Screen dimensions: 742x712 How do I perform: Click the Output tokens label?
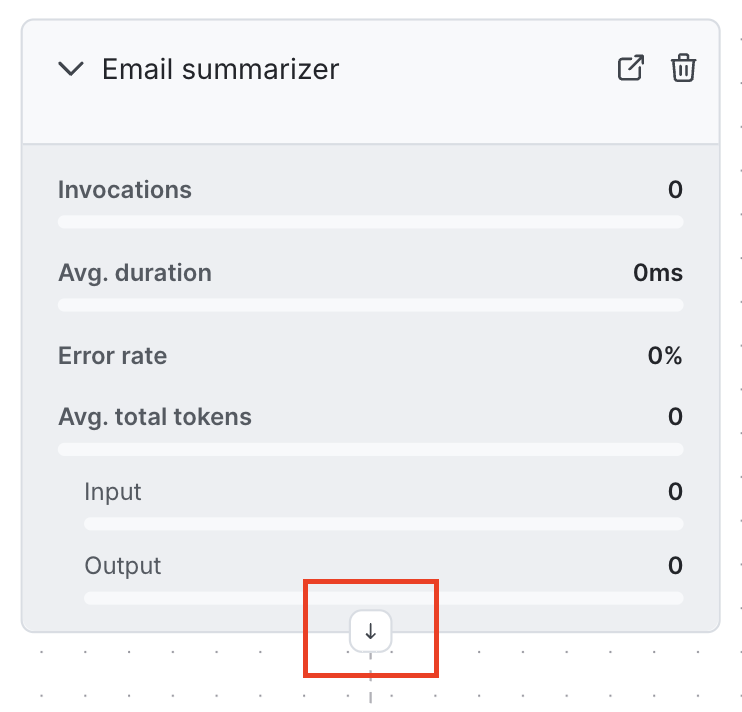(x=123, y=566)
